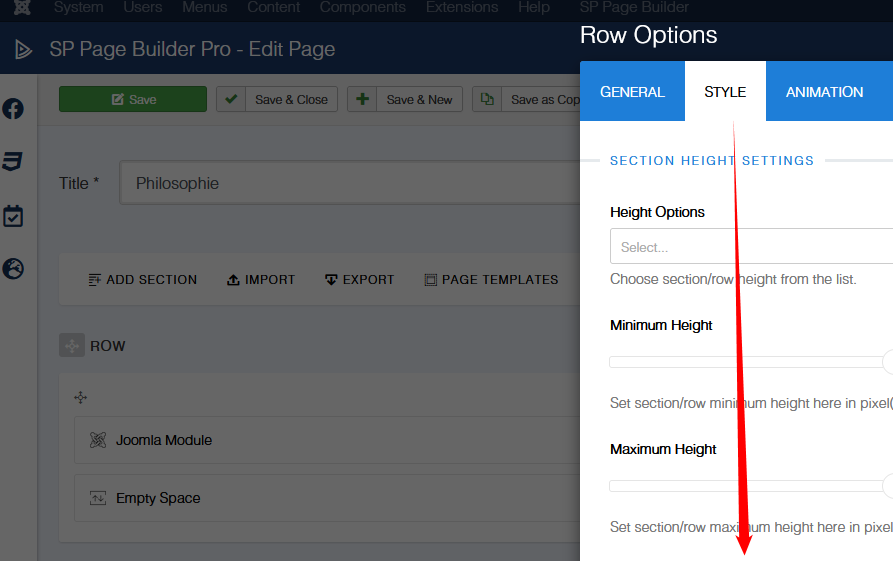
Task: Click the Title field containing Philosophie
Action: (x=350, y=184)
